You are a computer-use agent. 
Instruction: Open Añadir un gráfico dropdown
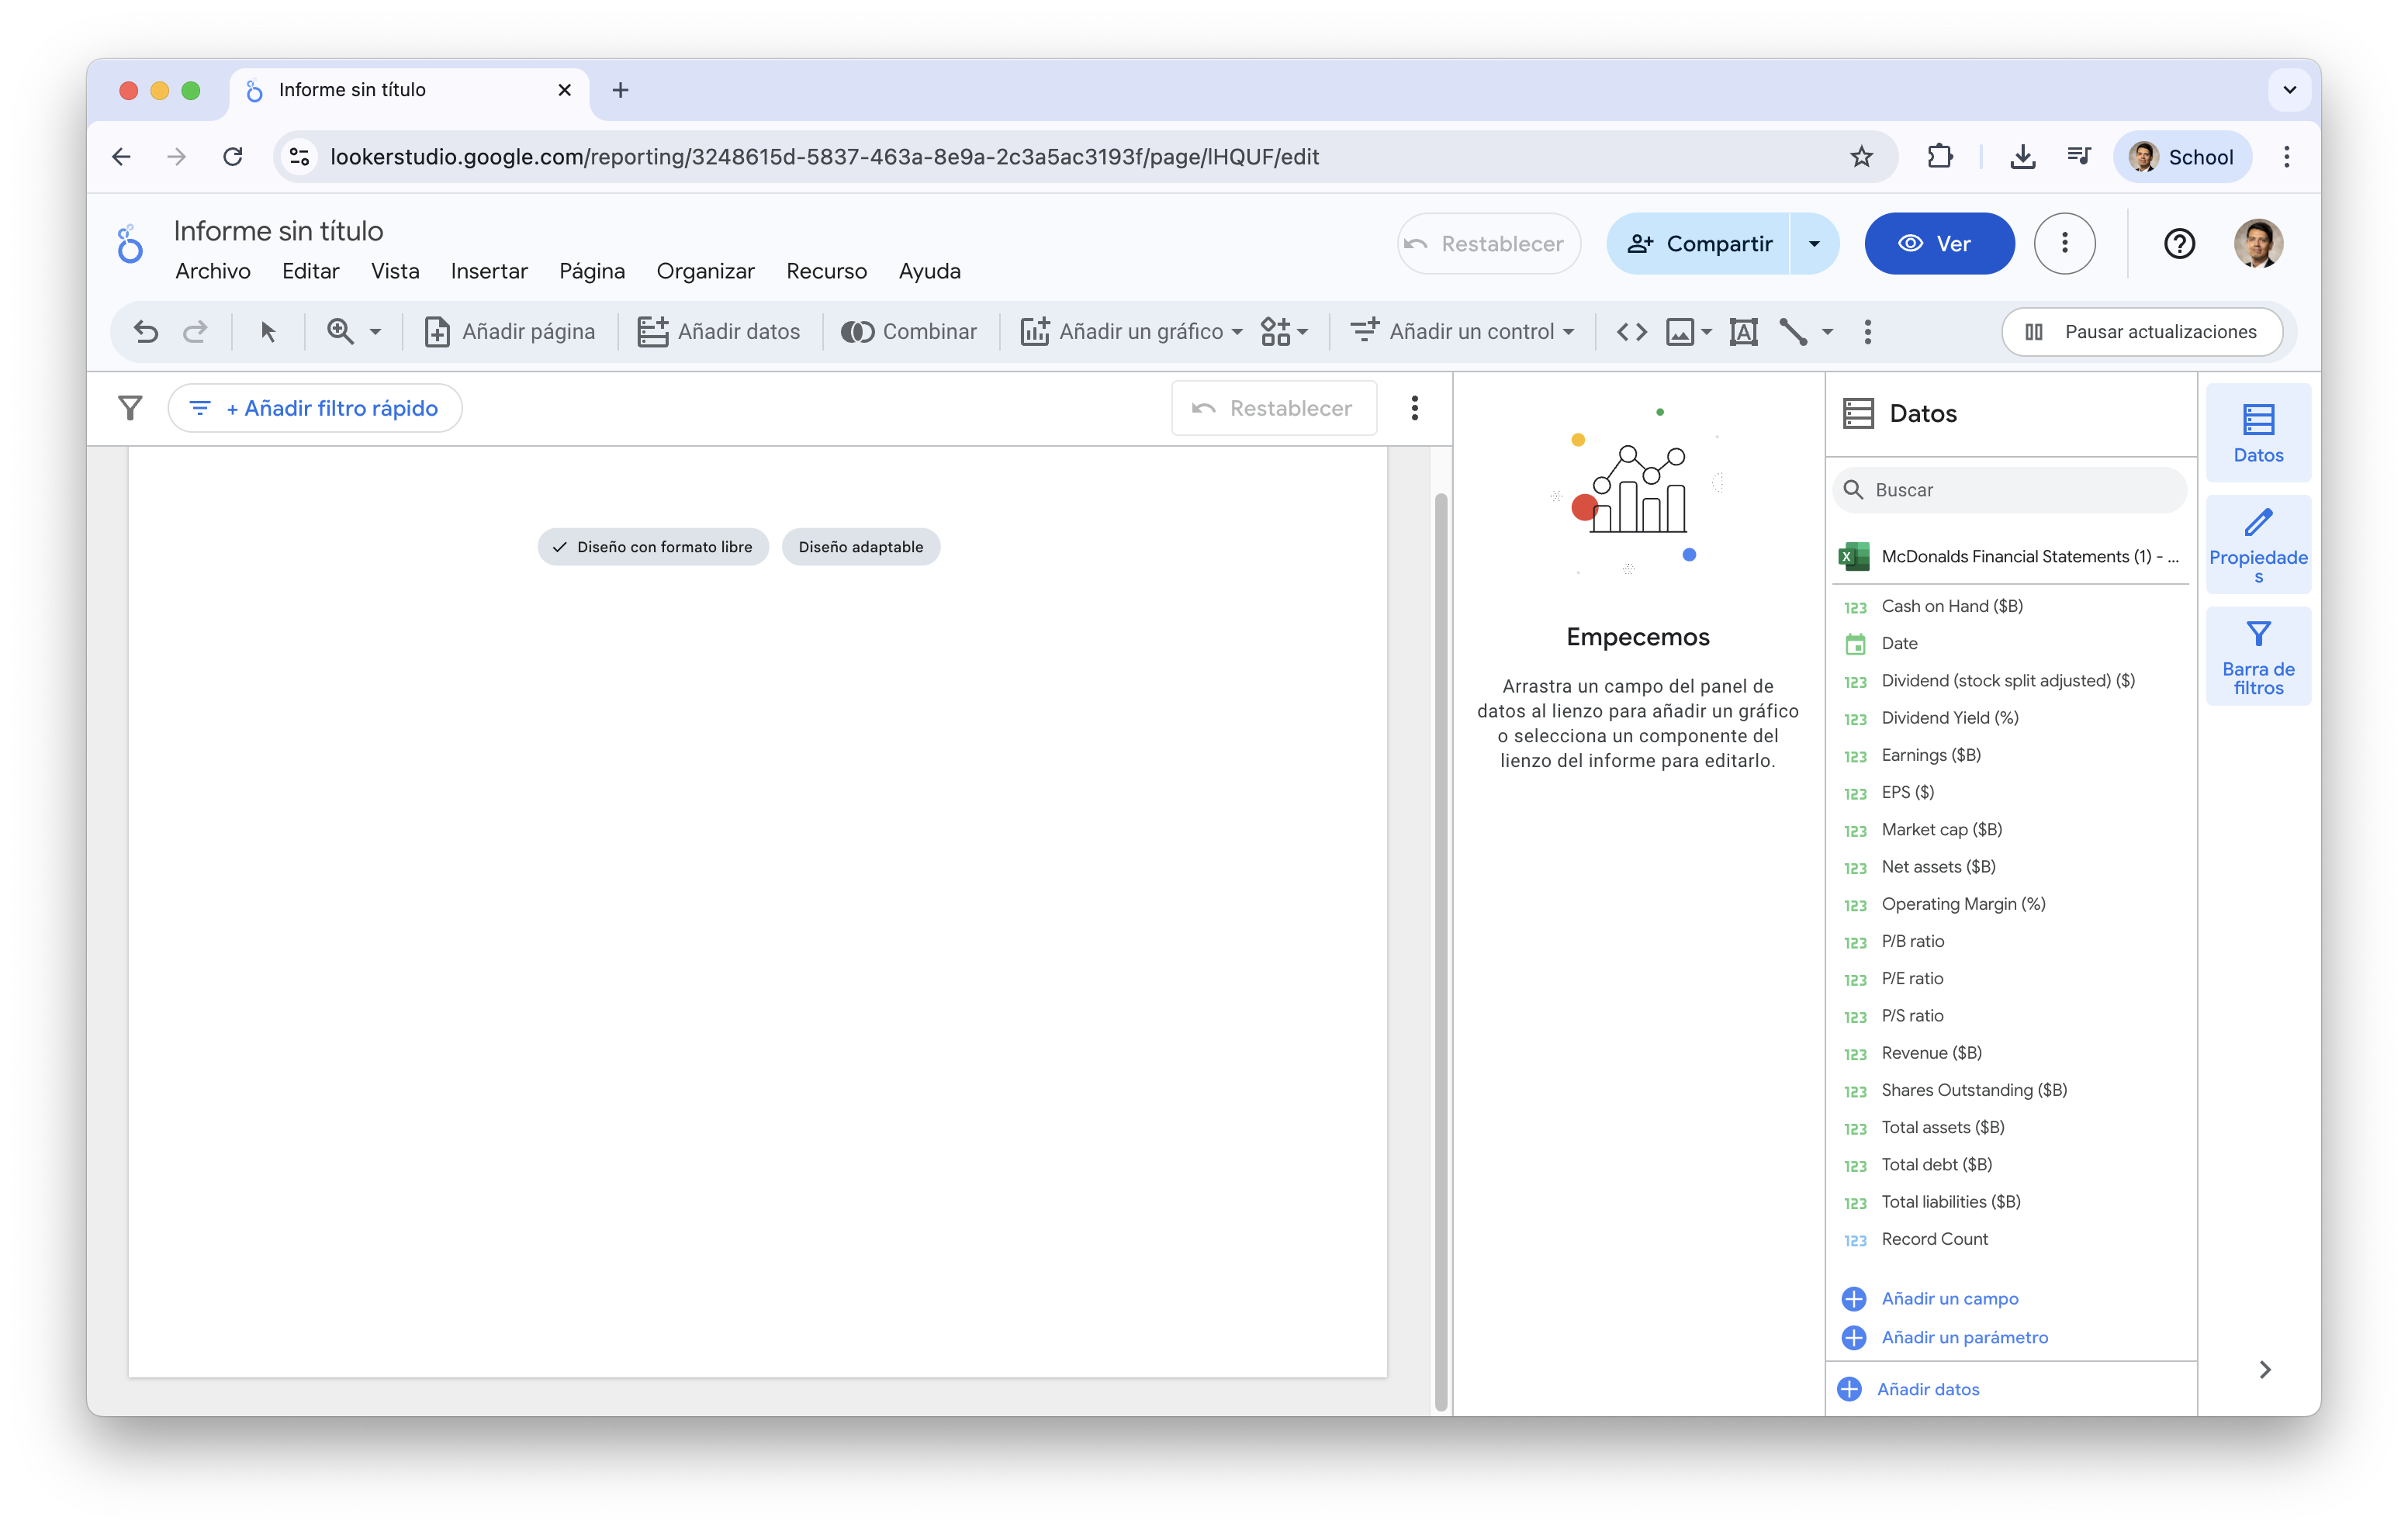[1131, 331]
